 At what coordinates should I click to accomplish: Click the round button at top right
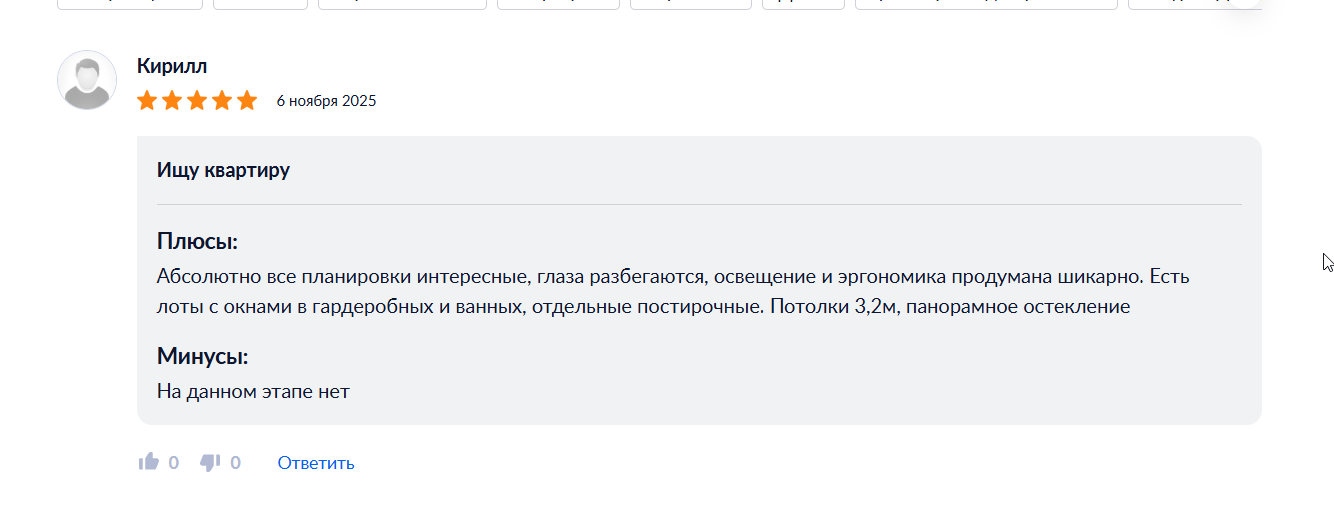(1244, 3)
